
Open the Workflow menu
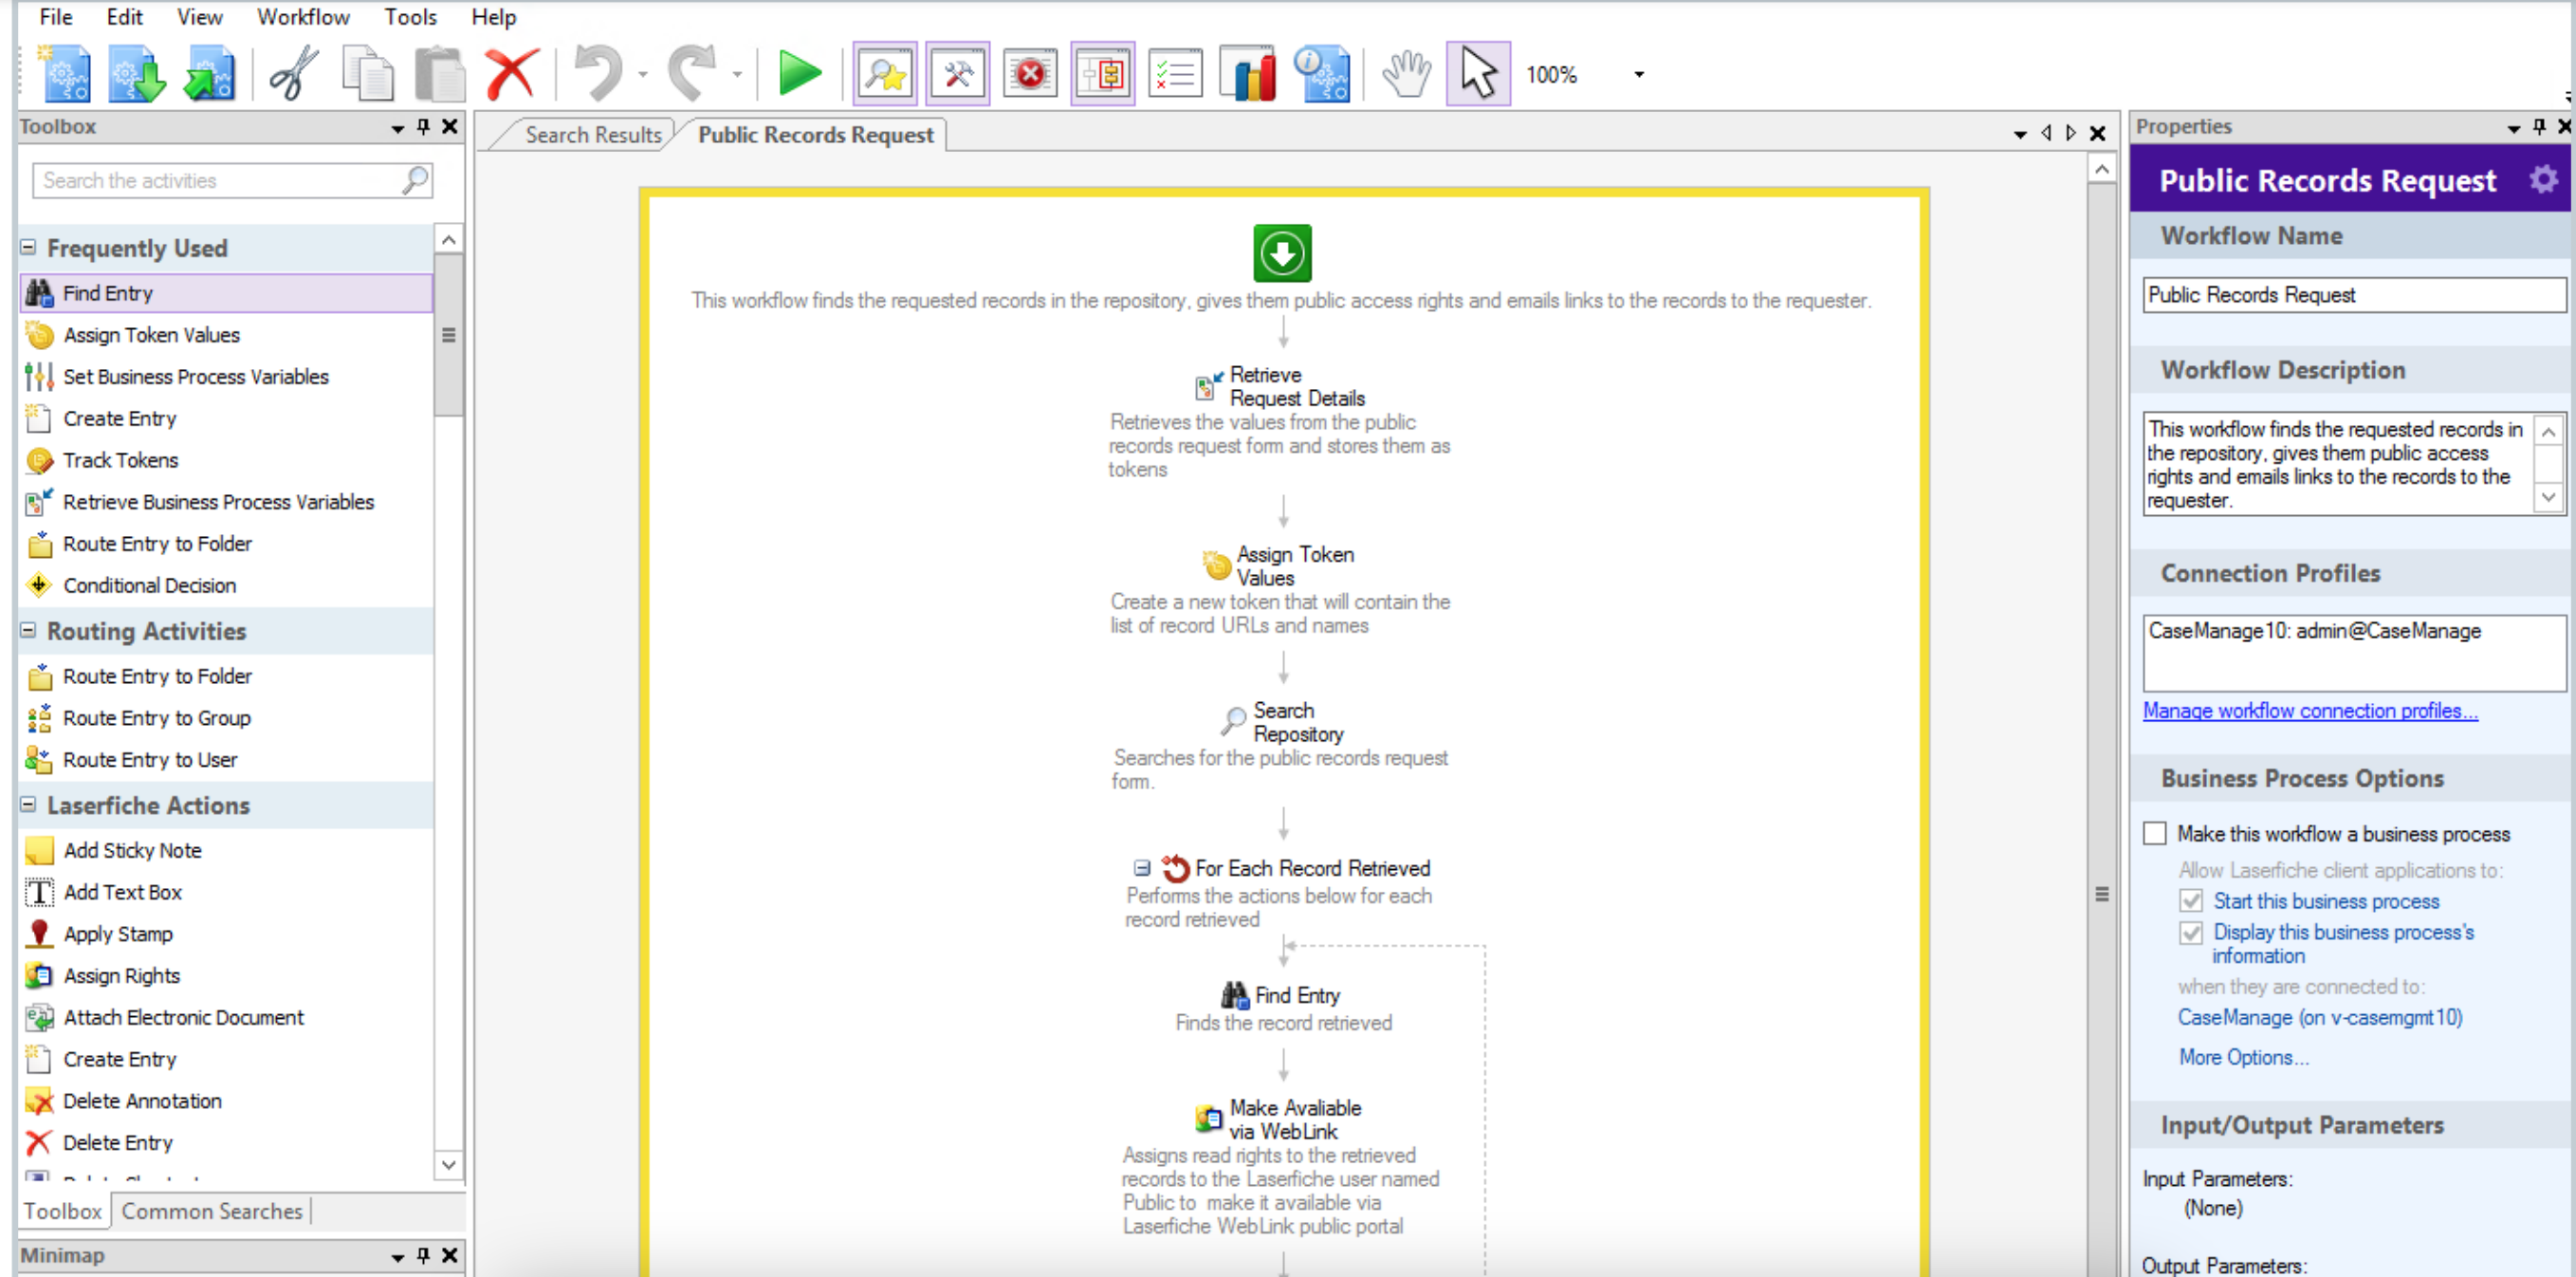pyautogui.click(x=302, y=17)
